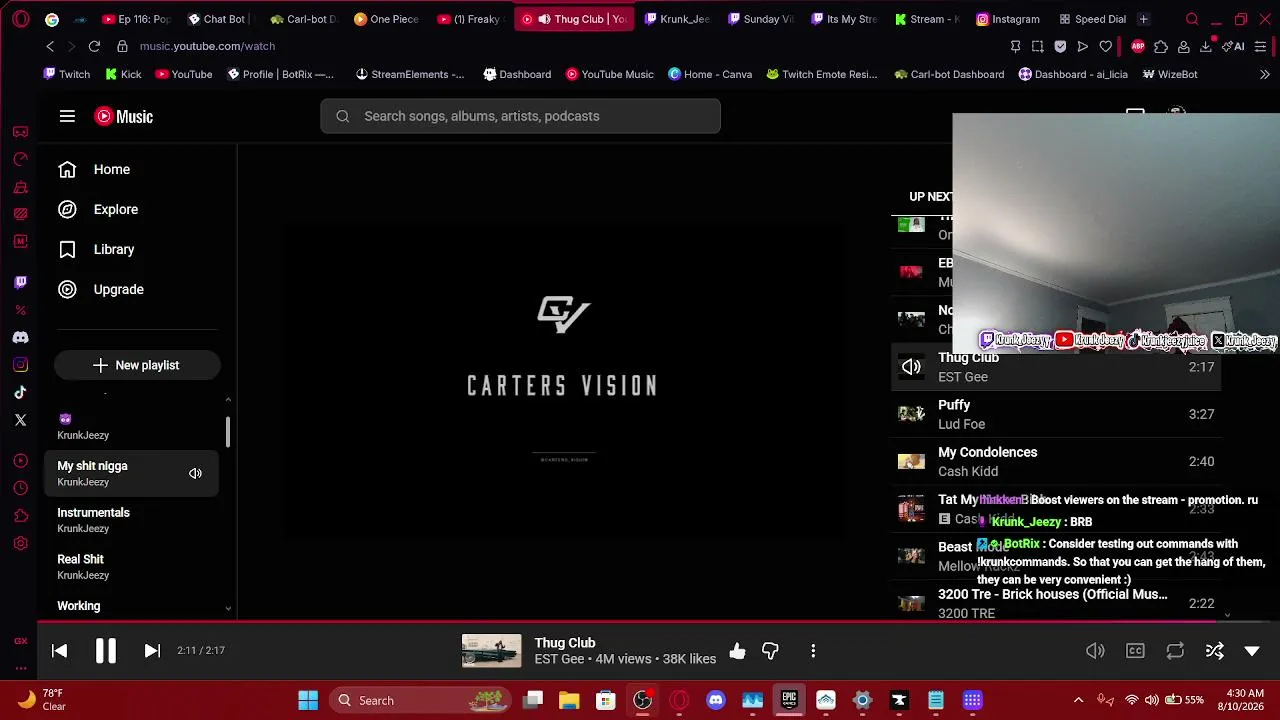Click the address bar URL
Viewport: 1280px width, 720px height.
click(x=207, y=46)
